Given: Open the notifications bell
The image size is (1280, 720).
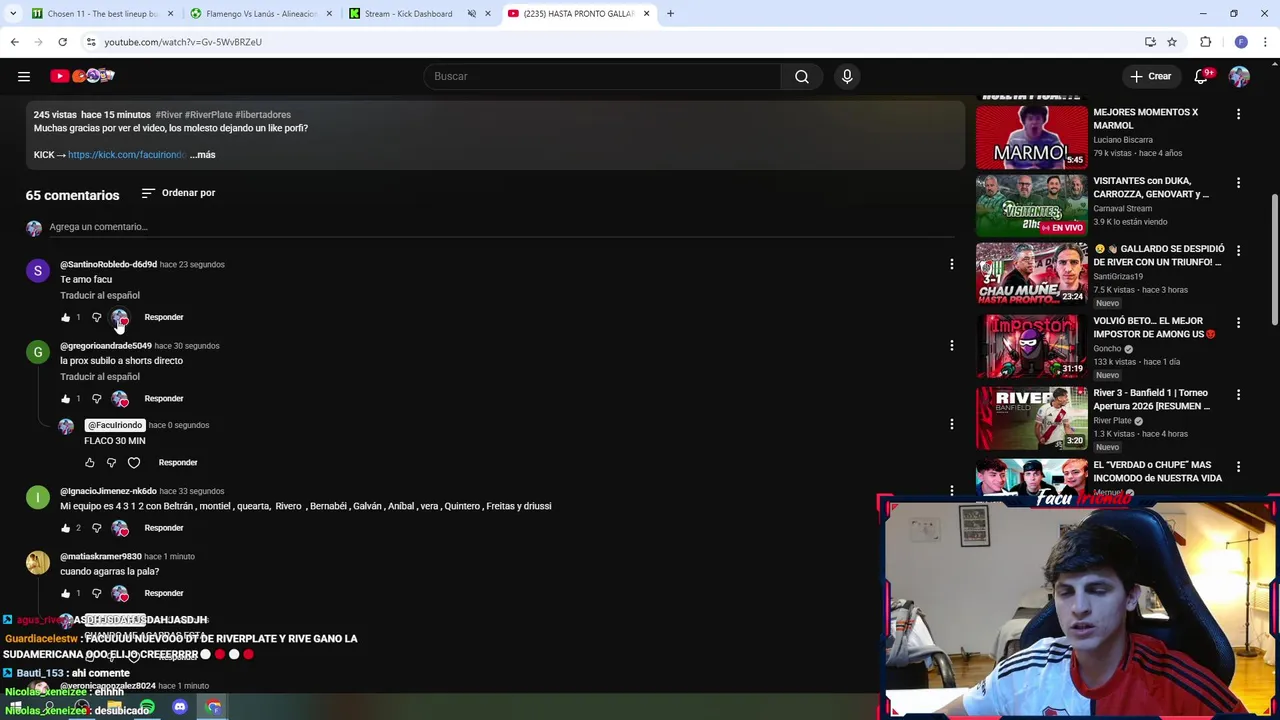Looking at the screenshot, I should click(x=1202, y=76).
